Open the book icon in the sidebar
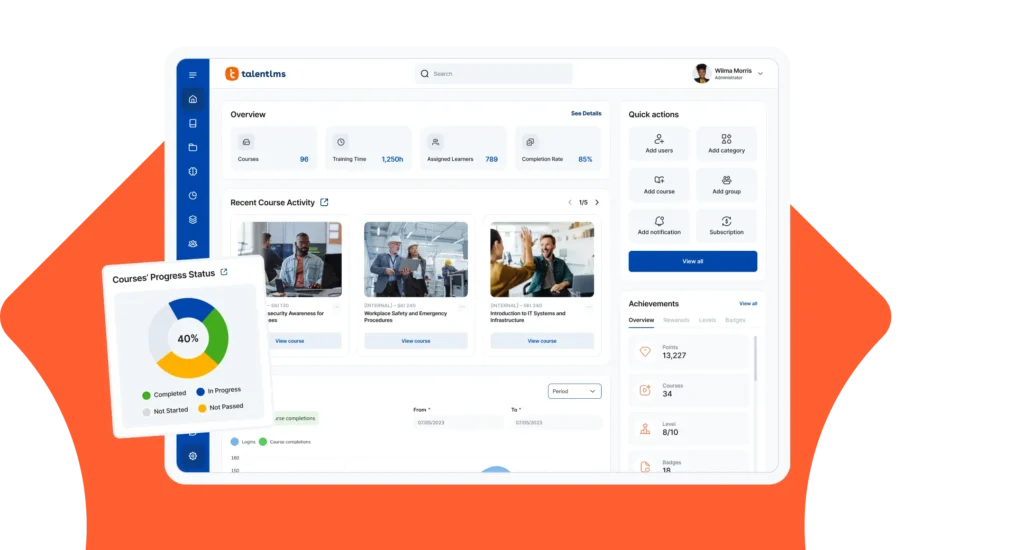 [x=193, y=123]
